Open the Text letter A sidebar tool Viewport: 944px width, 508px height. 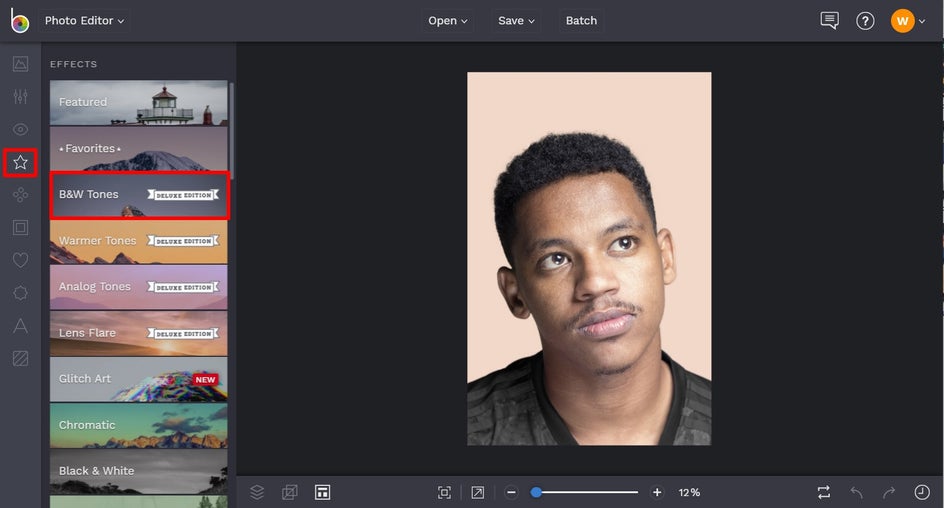click(x=20, y=326)
